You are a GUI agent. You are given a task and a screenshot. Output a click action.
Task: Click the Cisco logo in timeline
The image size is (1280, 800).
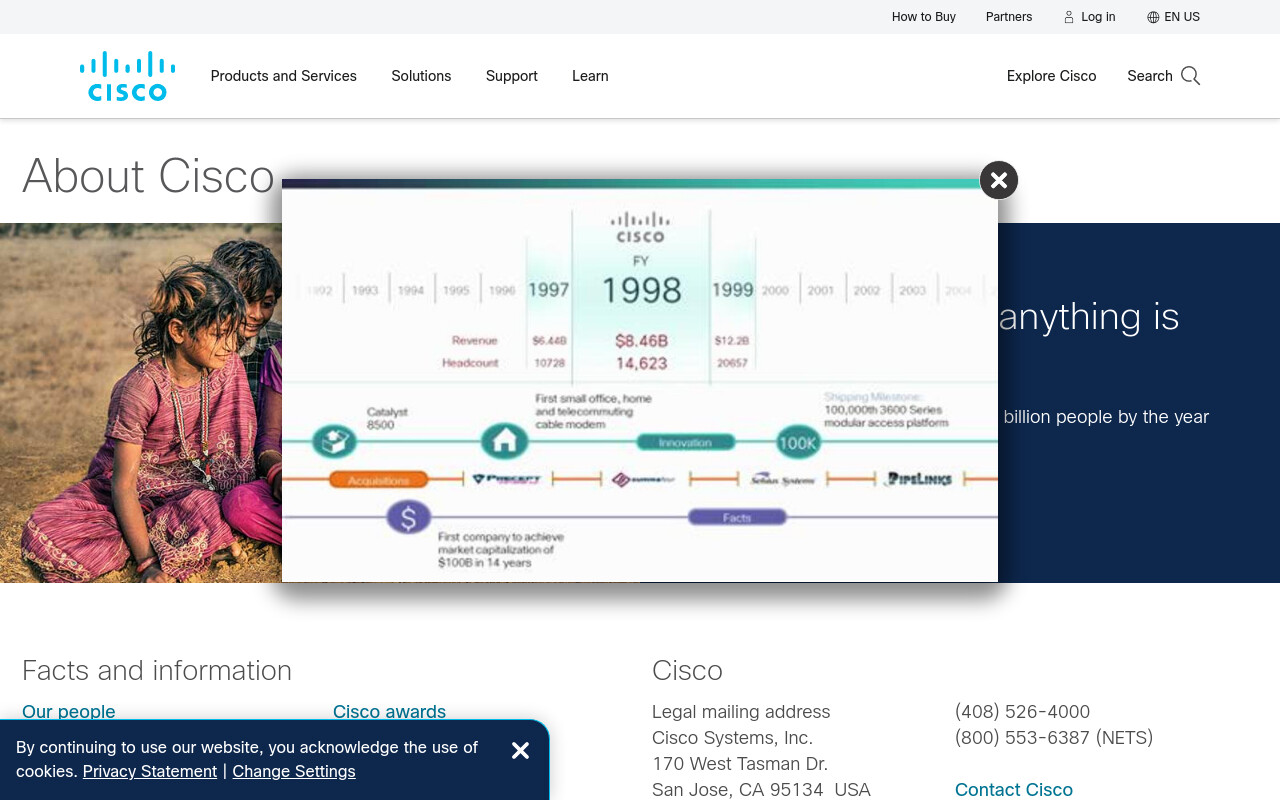640,227
